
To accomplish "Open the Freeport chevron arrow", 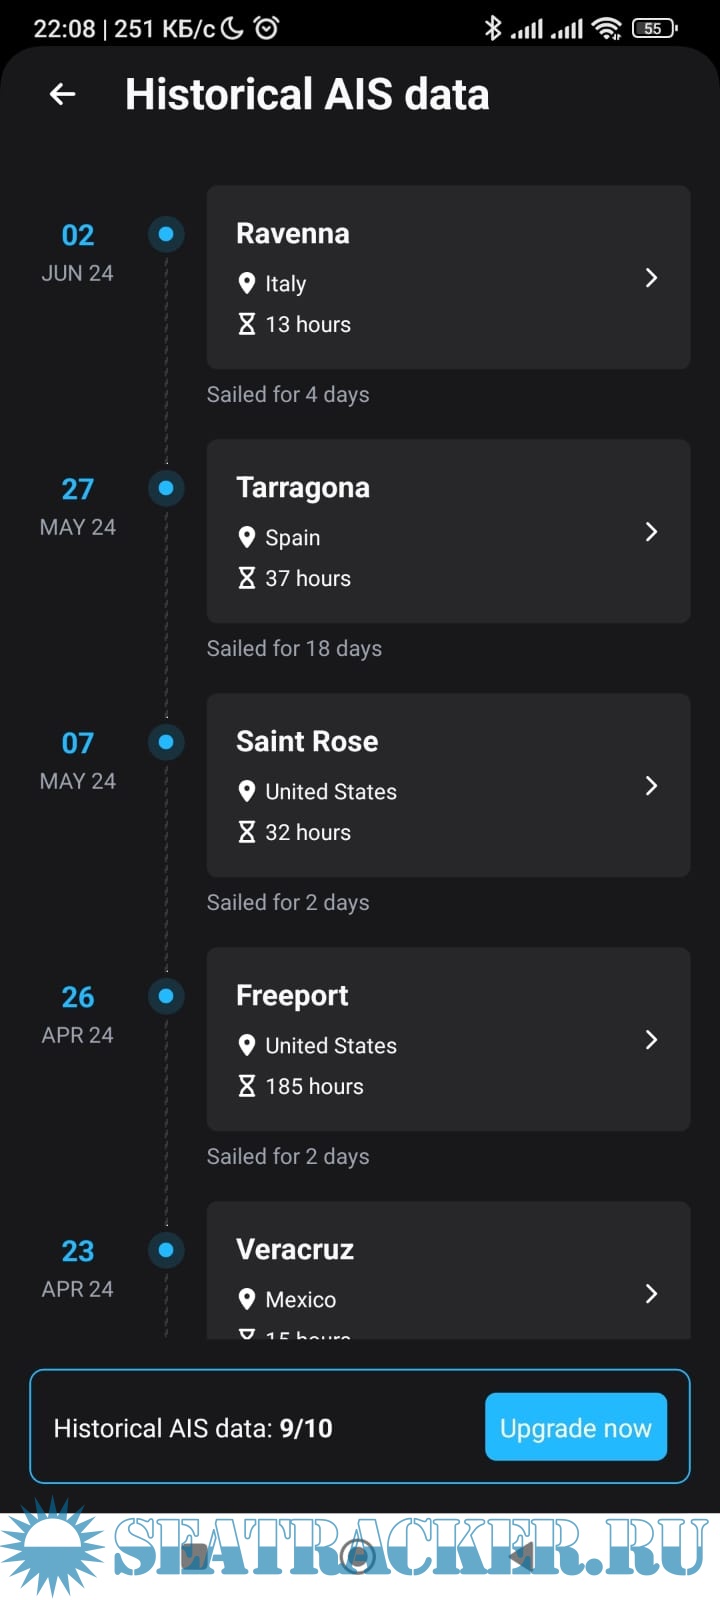I will (651, 1040).
